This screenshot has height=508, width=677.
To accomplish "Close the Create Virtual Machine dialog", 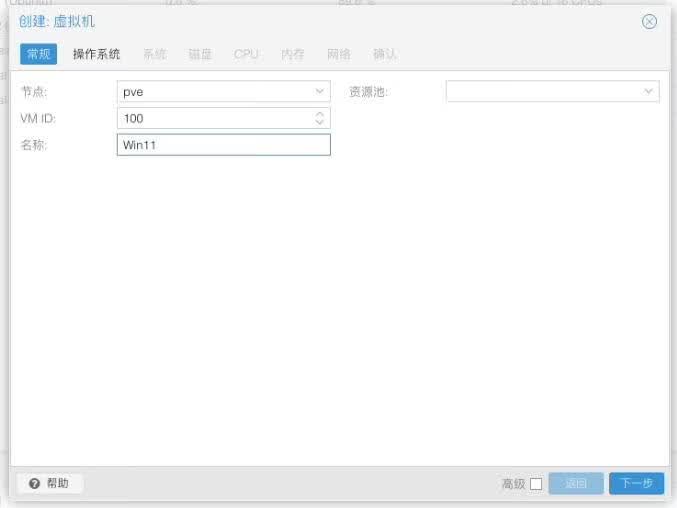I will [649, 21].
